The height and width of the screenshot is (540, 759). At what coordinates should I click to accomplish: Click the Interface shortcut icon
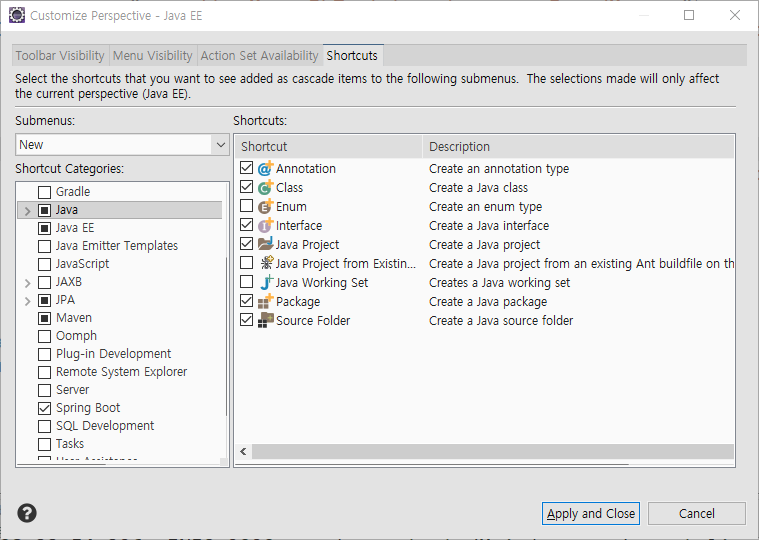coord(265,225)
